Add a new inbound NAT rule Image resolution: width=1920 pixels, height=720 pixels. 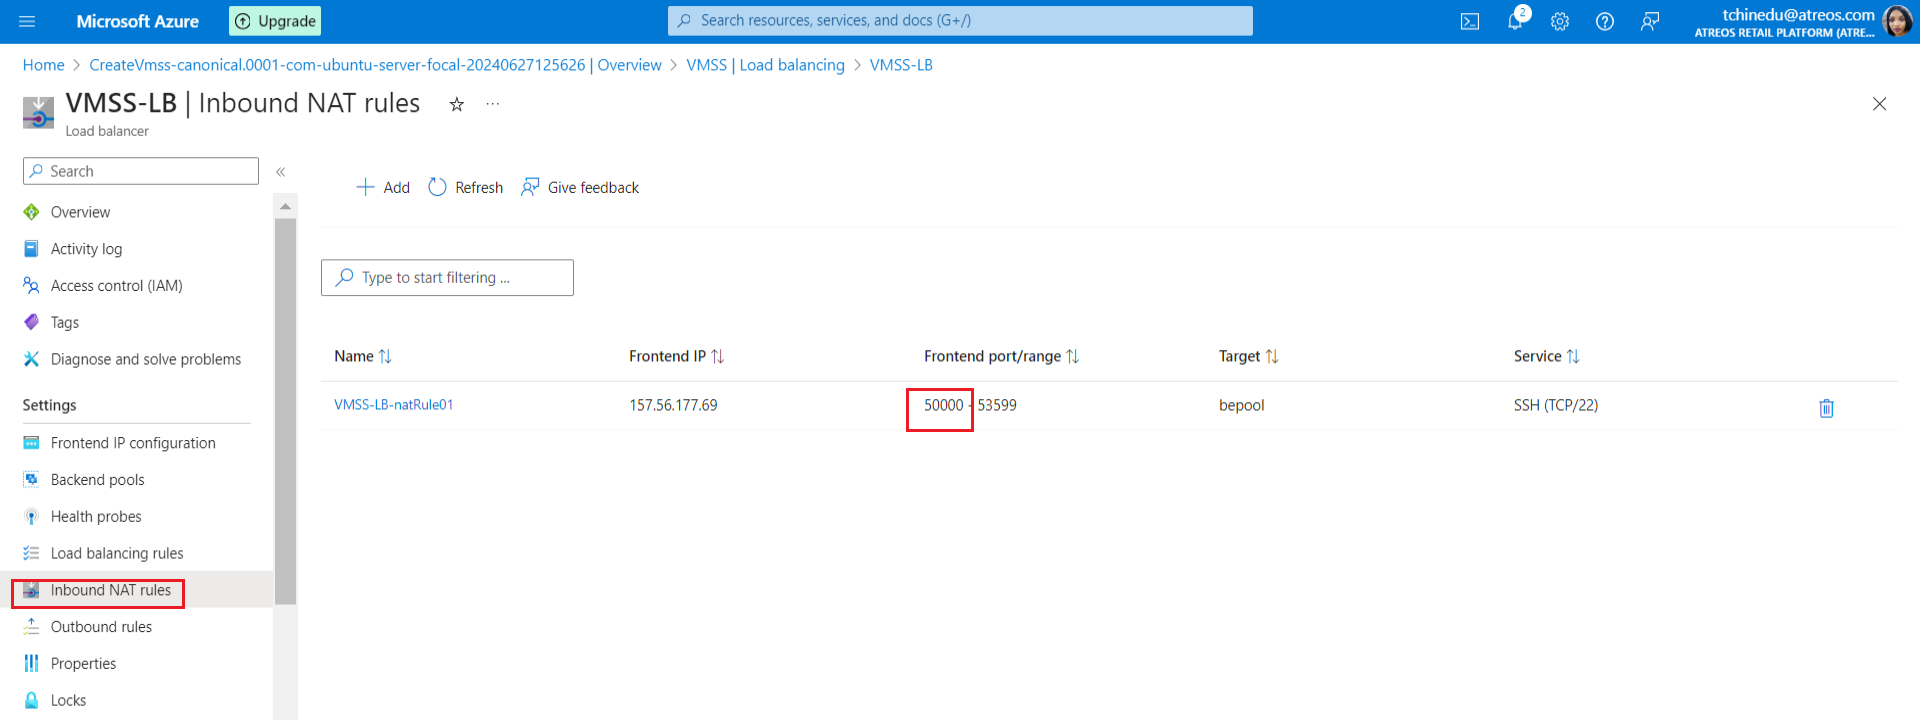(383, 187)
